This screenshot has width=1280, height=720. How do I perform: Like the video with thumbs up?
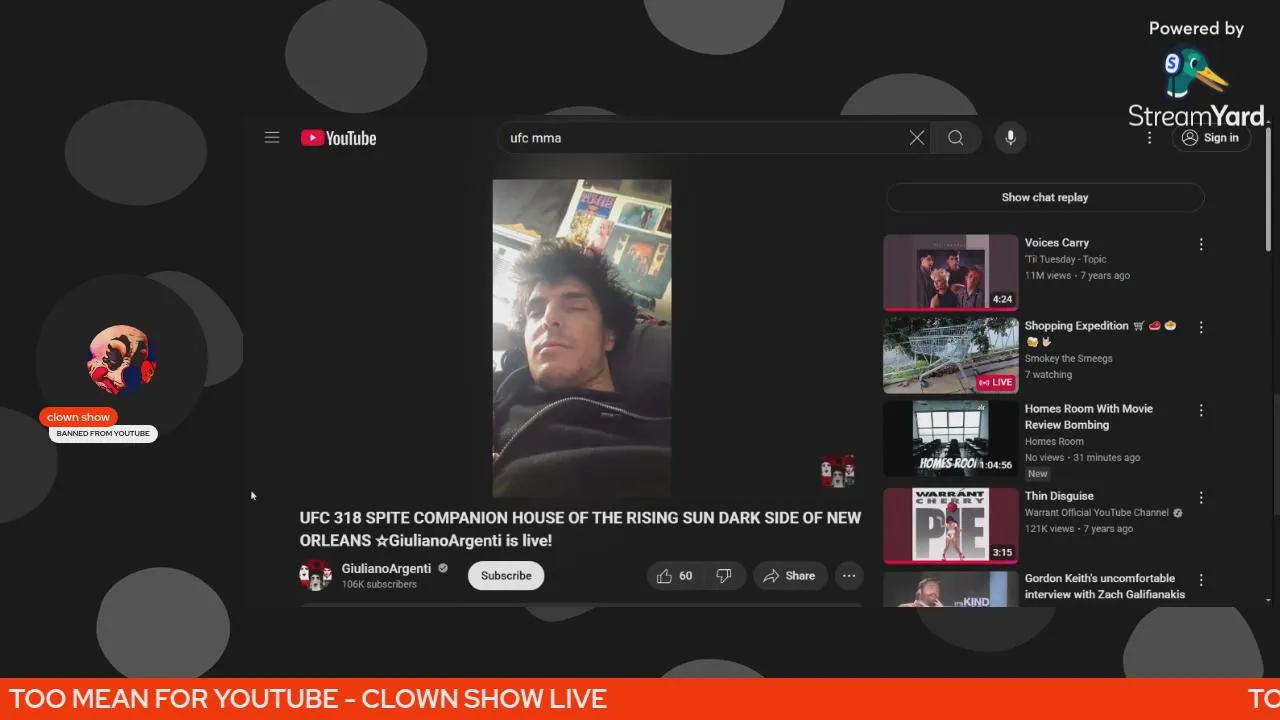click(x=675, y=576)
